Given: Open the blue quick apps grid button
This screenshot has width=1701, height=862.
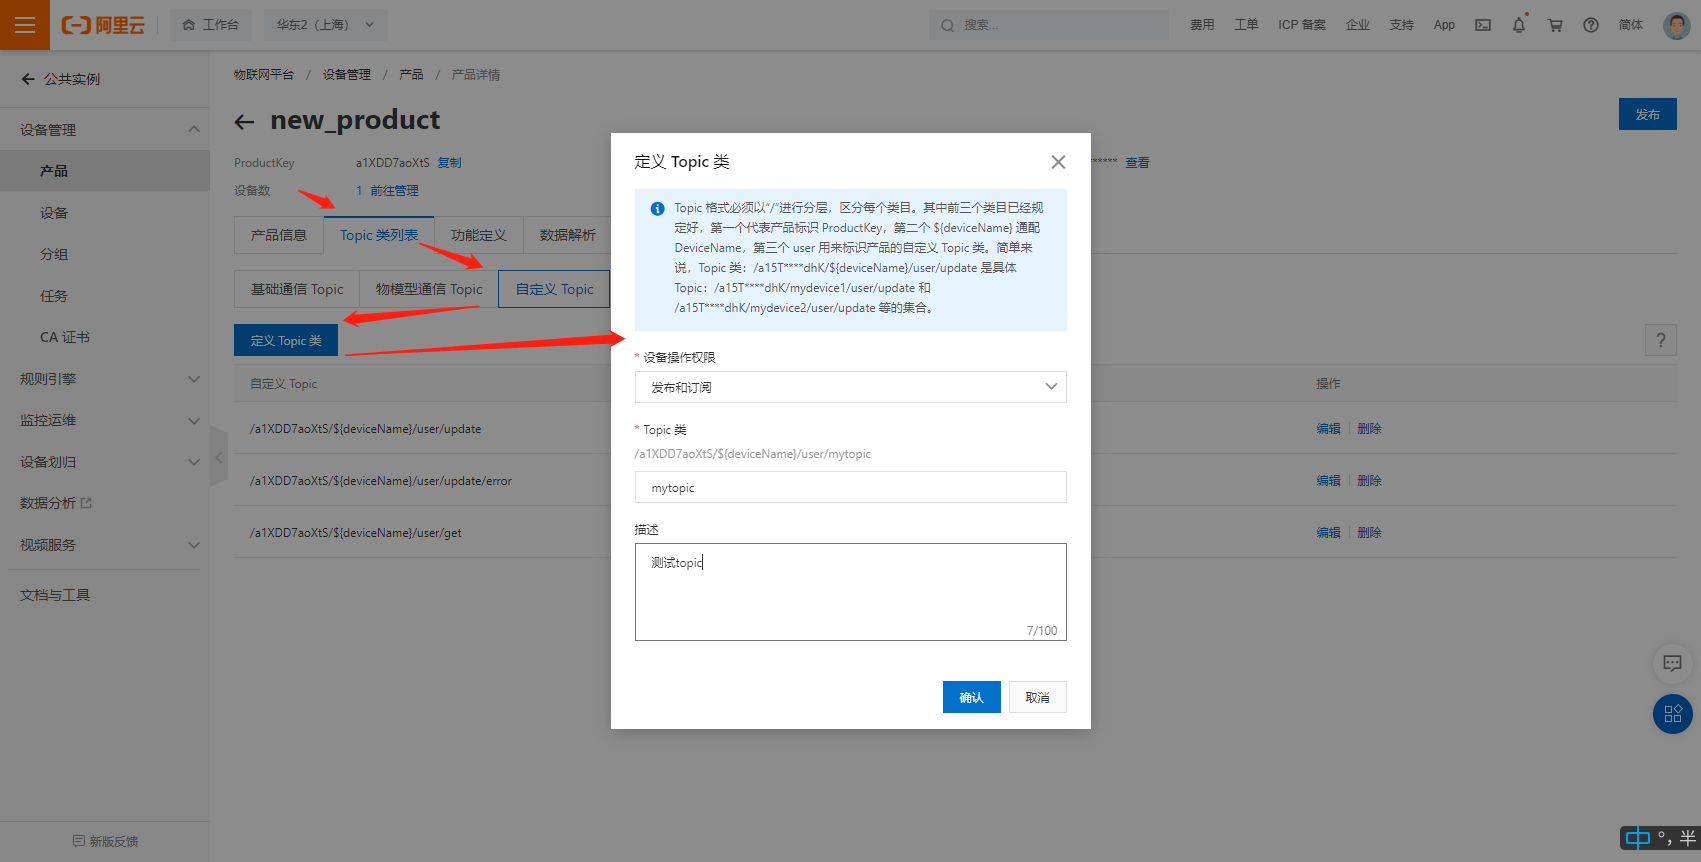Looking at the screenshot, I should coord(1673,714).
